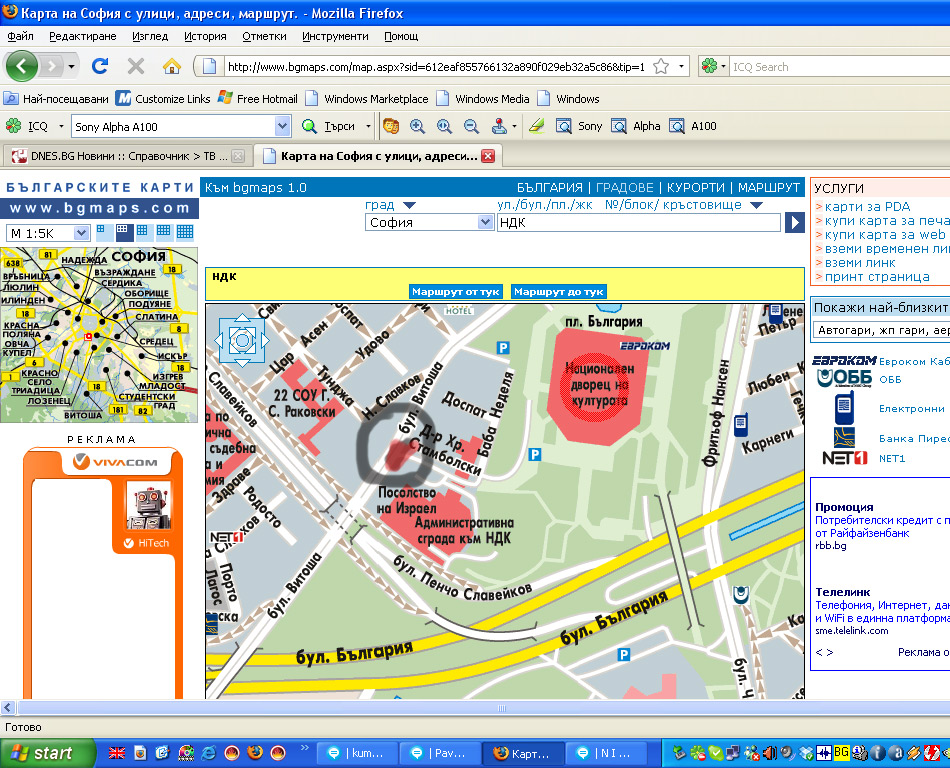Submit address search with blue arrow button
The width and height of the screenshot is (950, 768).
(x=795, y=222)
